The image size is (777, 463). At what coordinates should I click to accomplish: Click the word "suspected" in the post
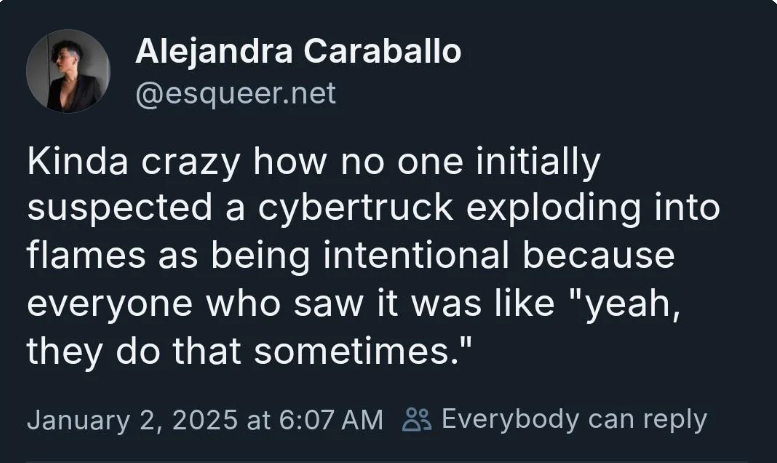click(112, 208)
